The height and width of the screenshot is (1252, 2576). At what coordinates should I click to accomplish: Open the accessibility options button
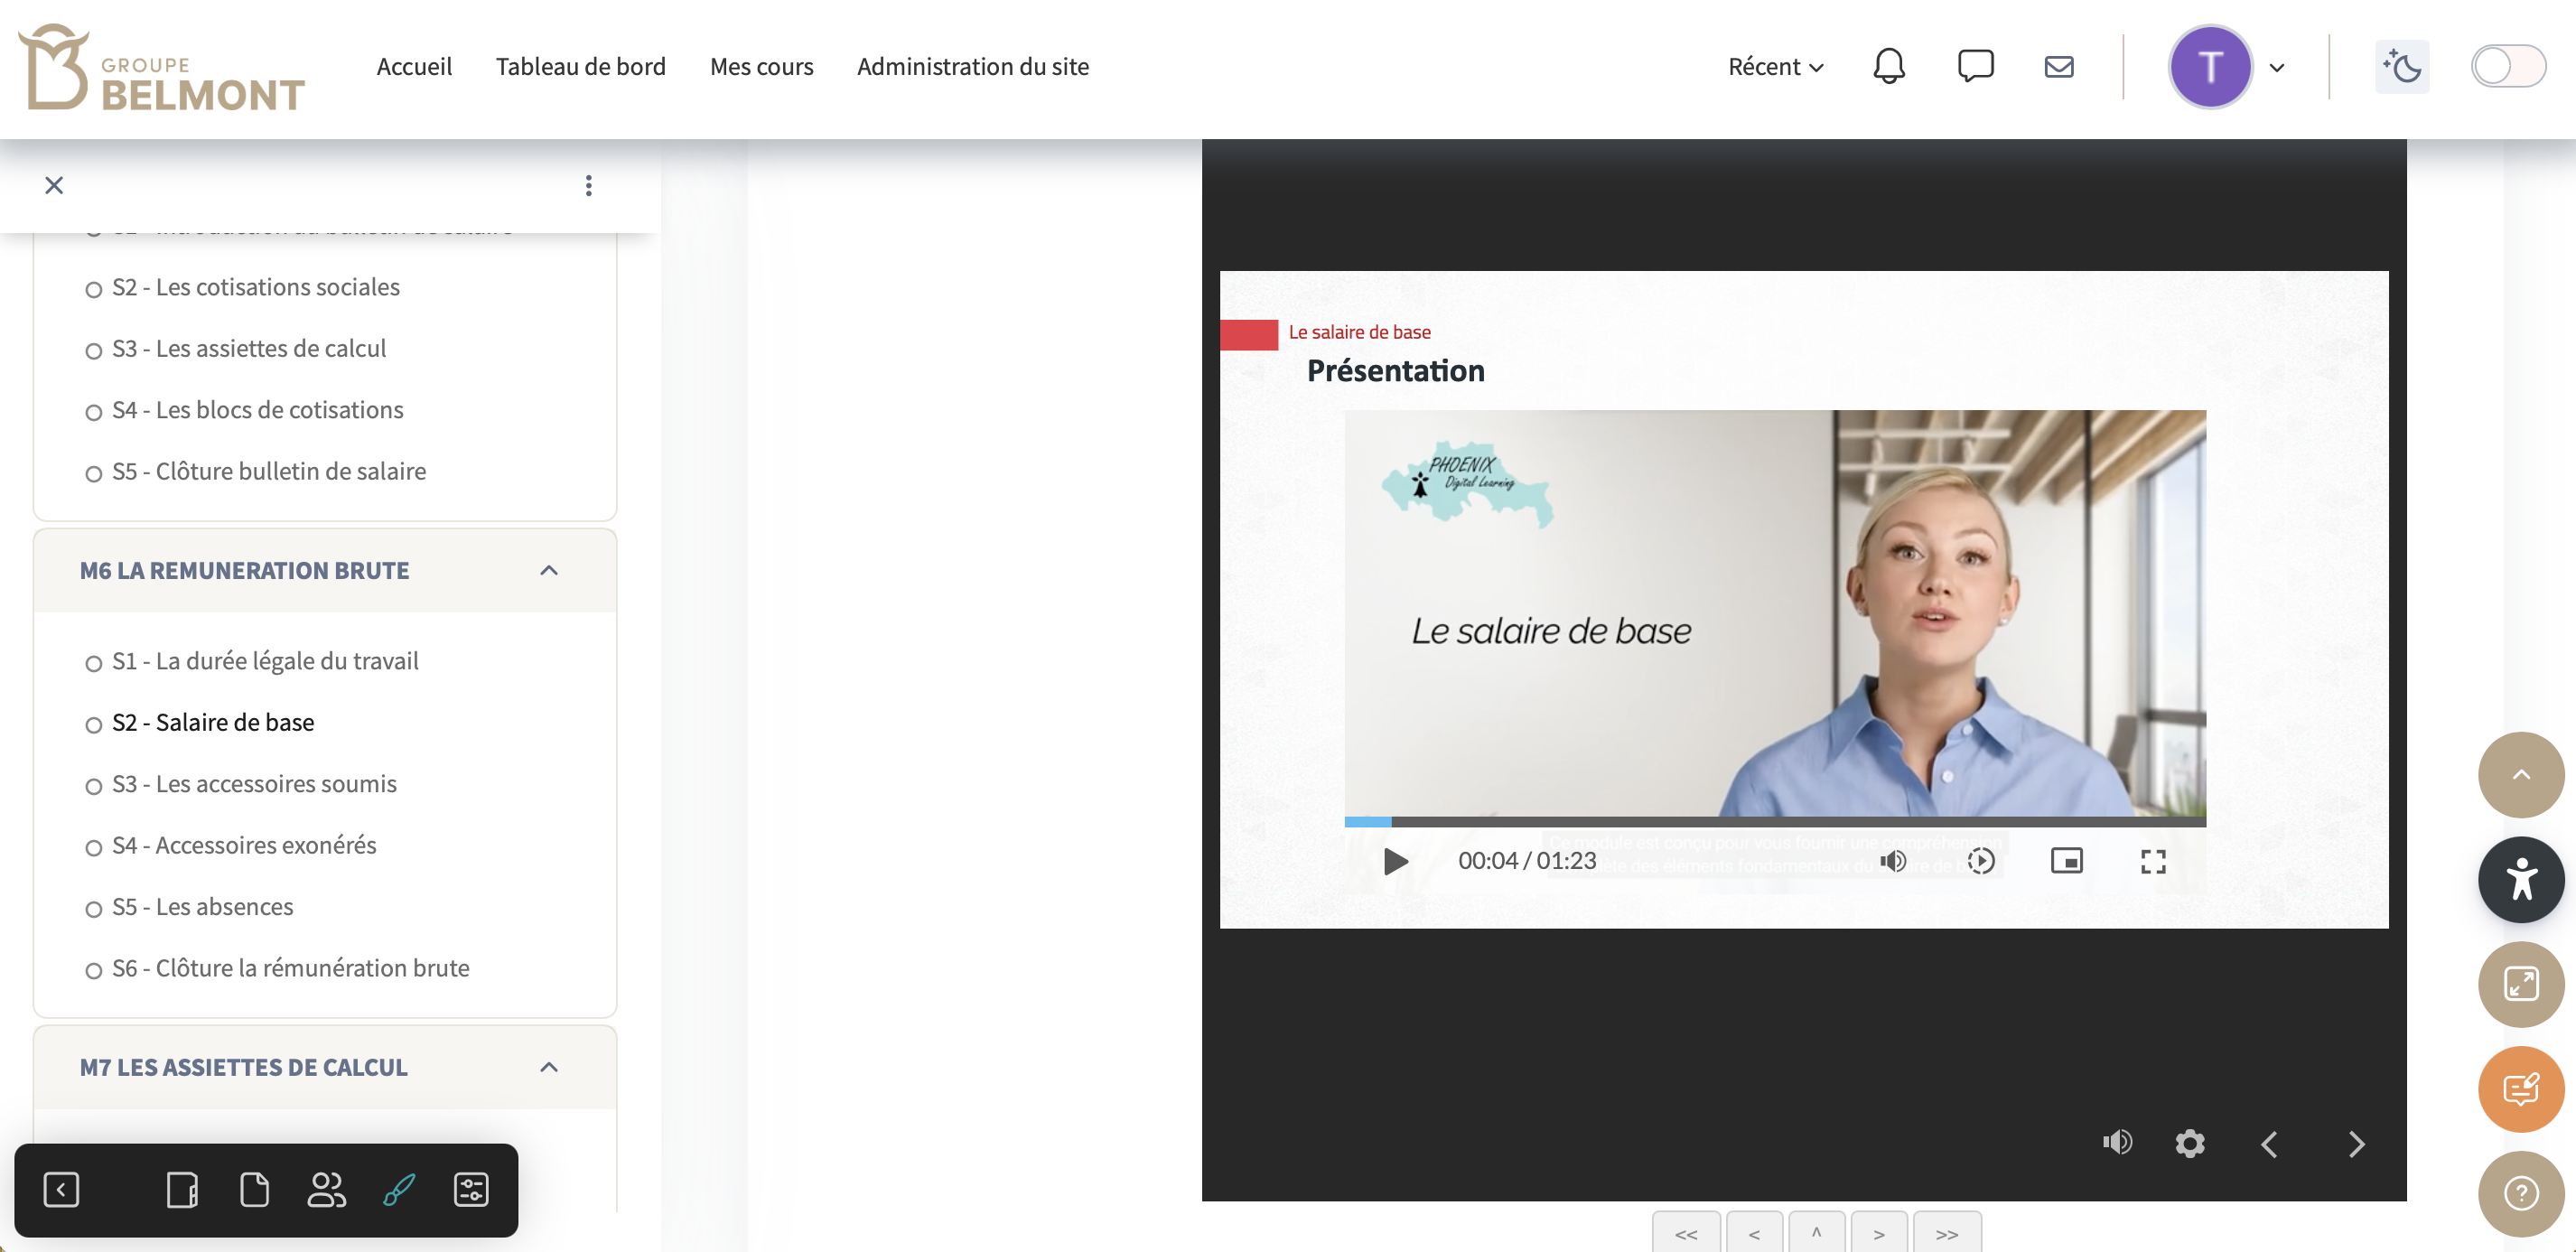point(2520,880)
